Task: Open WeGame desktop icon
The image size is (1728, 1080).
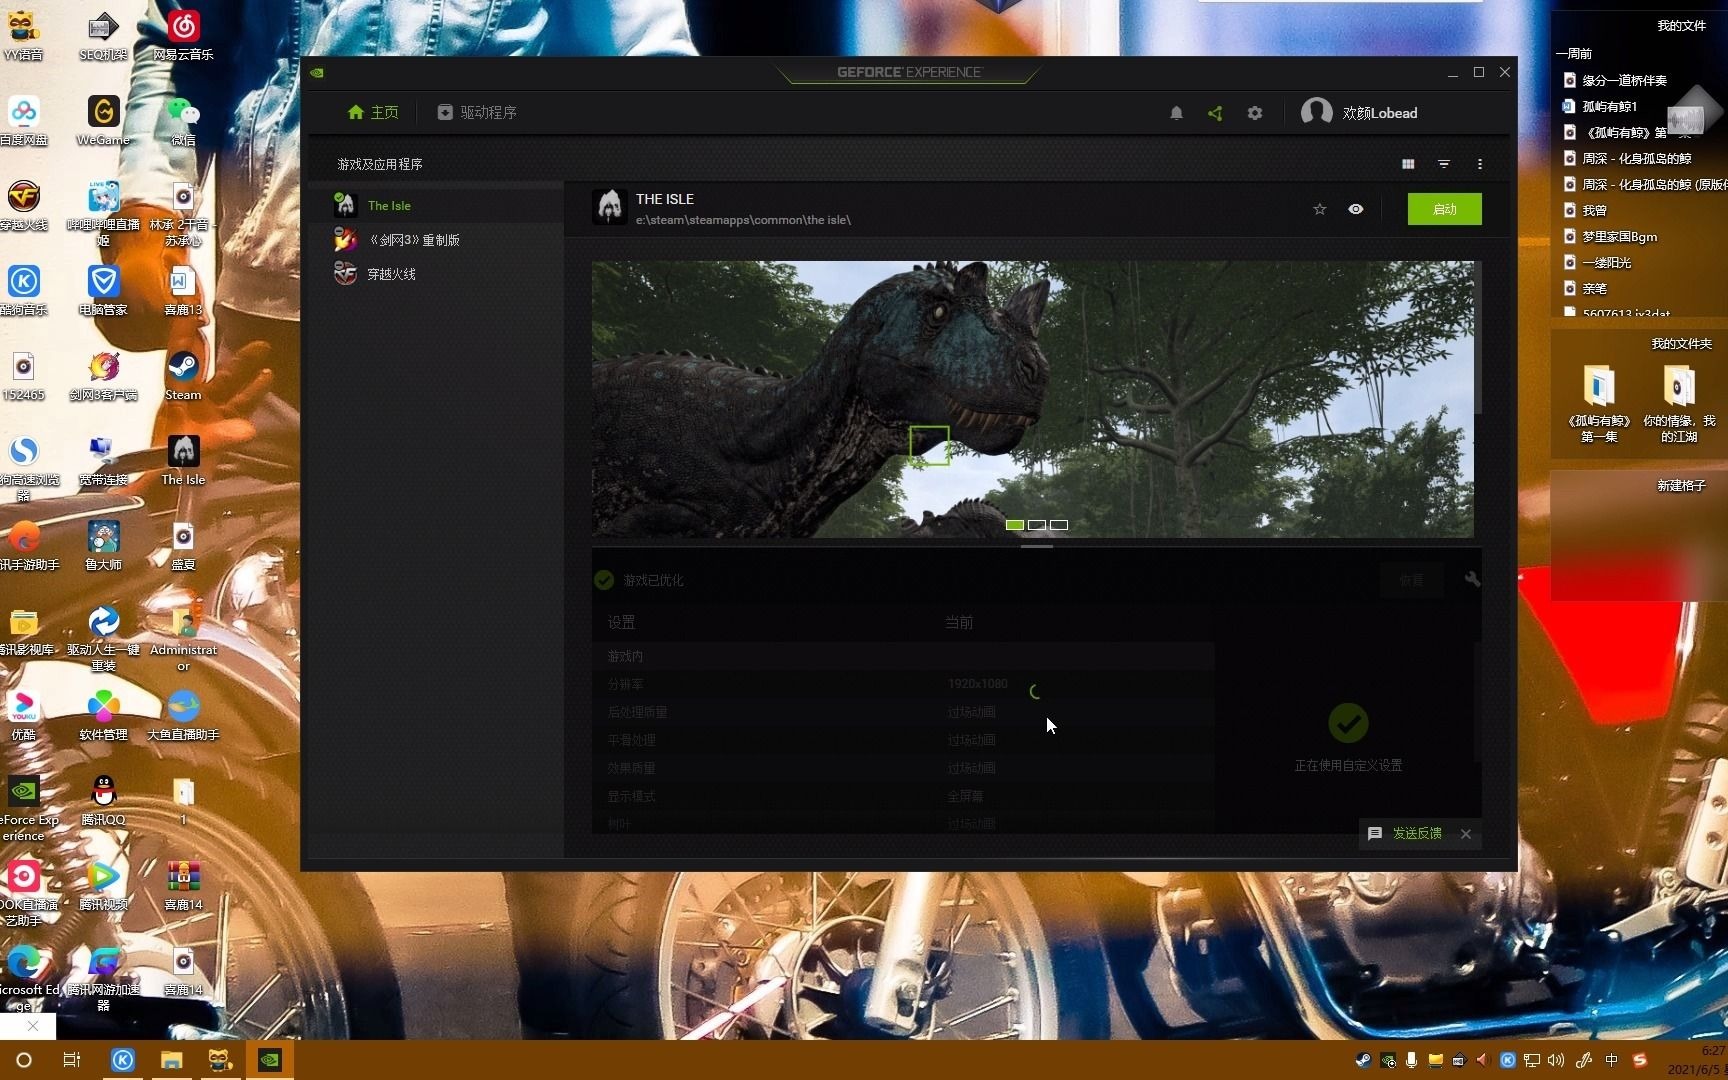Action: [x=103, y=120]
